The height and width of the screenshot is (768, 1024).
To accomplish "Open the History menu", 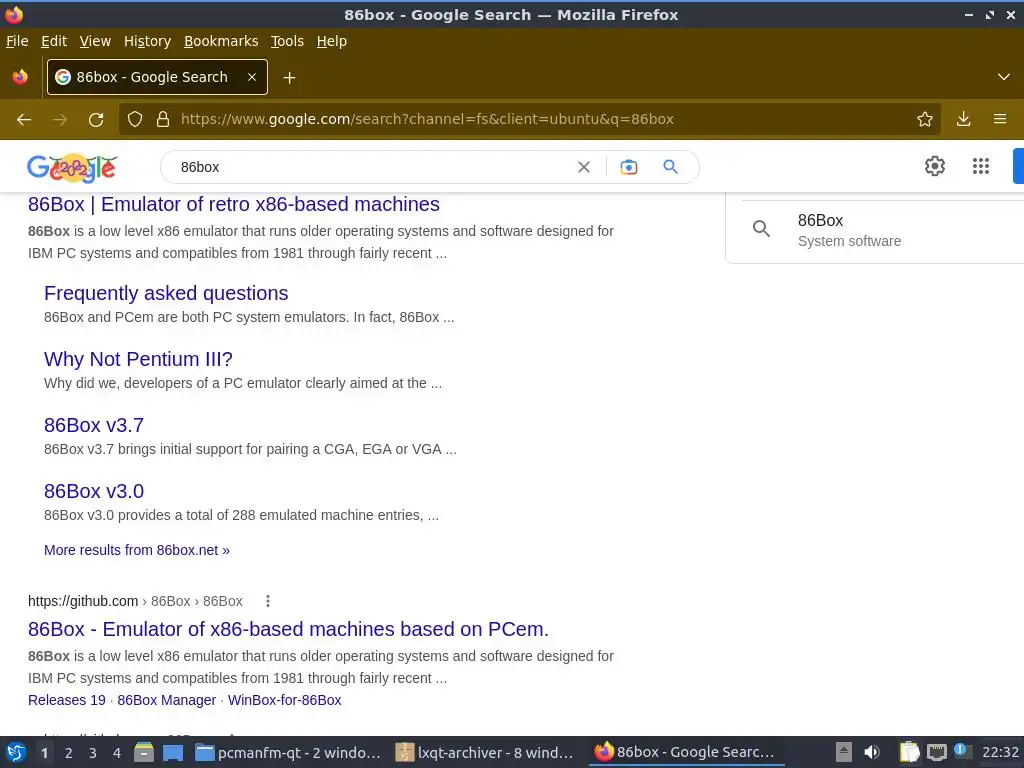I will point(147,41).
